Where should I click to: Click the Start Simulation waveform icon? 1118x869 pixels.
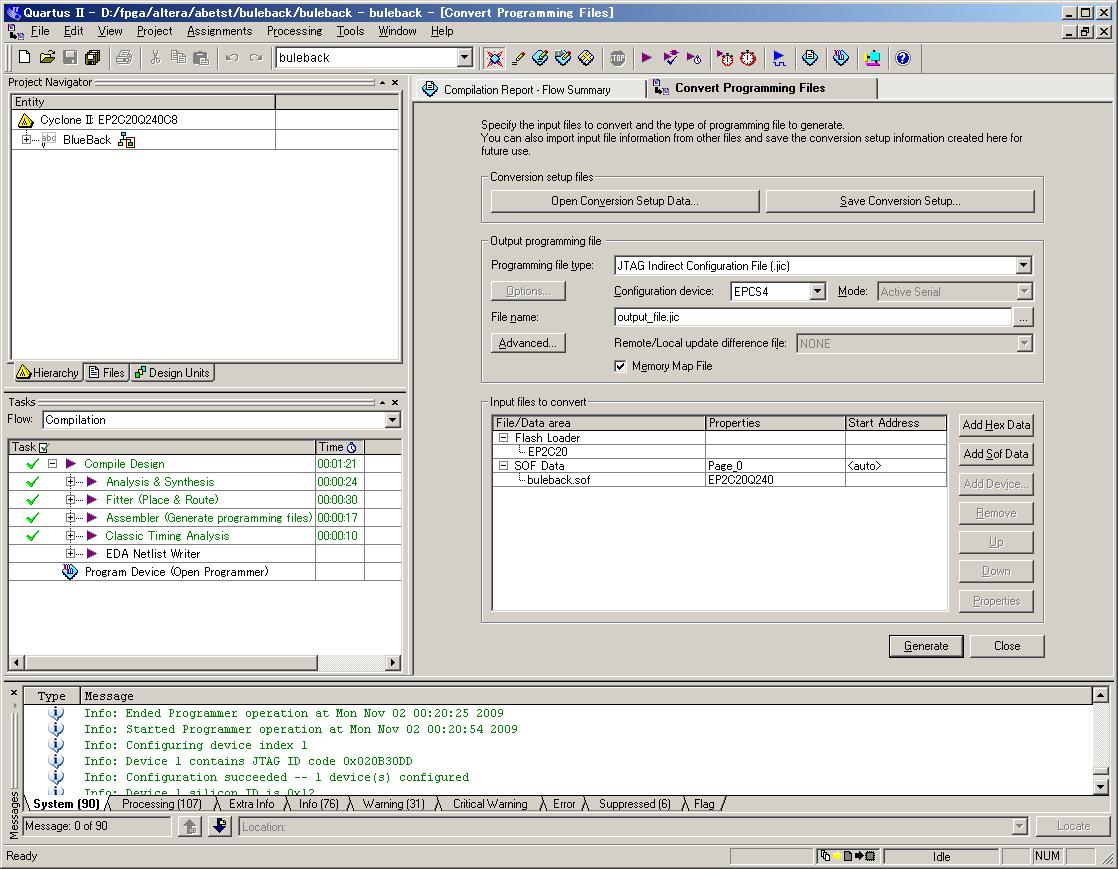[x=779, y=58]
